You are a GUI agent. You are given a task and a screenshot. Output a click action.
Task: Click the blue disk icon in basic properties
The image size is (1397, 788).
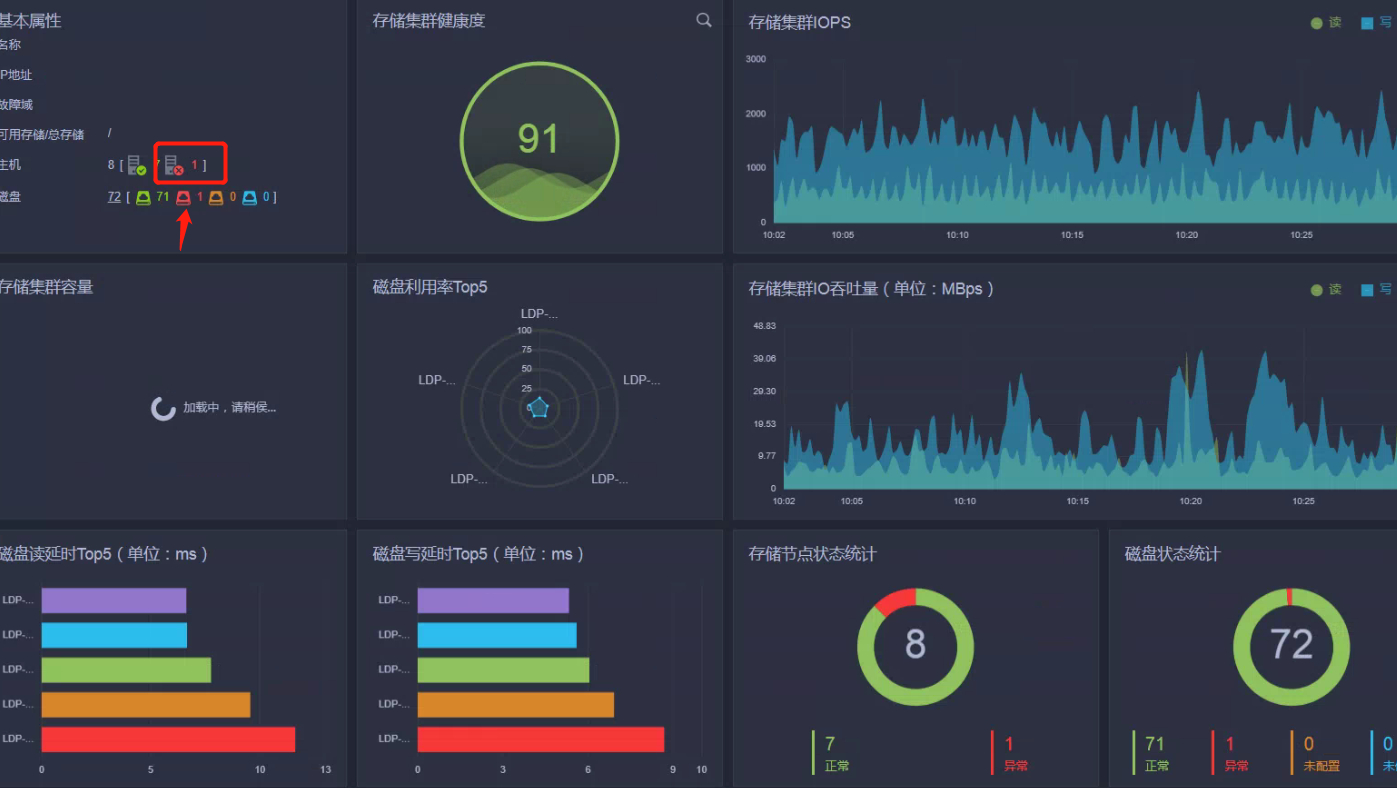[250, 197]
